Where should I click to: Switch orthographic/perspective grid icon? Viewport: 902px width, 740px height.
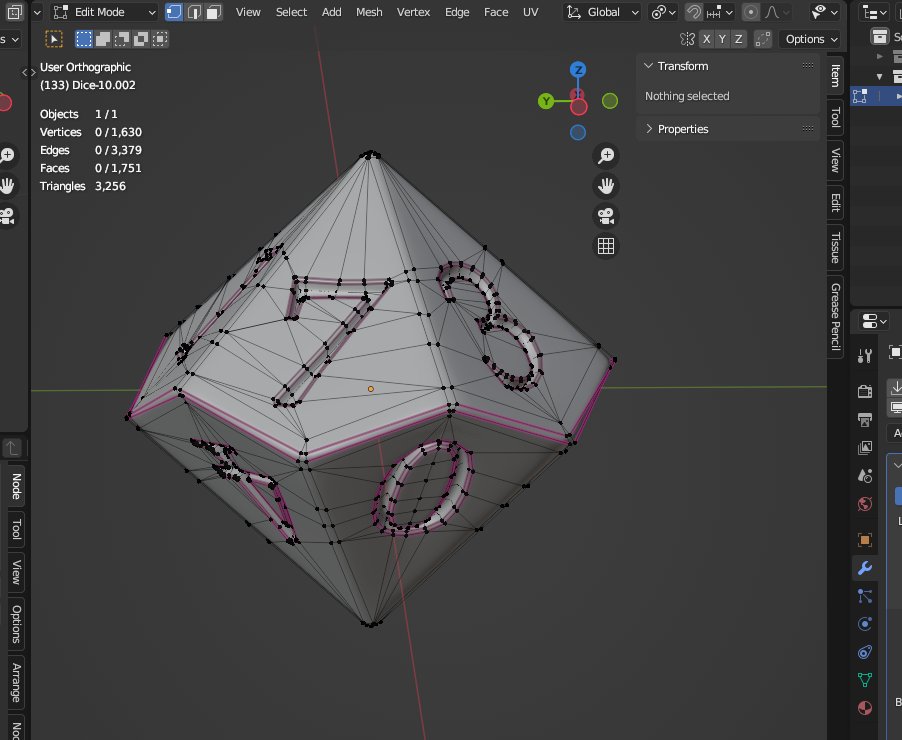pyautogui.click(x=606, y=246)
